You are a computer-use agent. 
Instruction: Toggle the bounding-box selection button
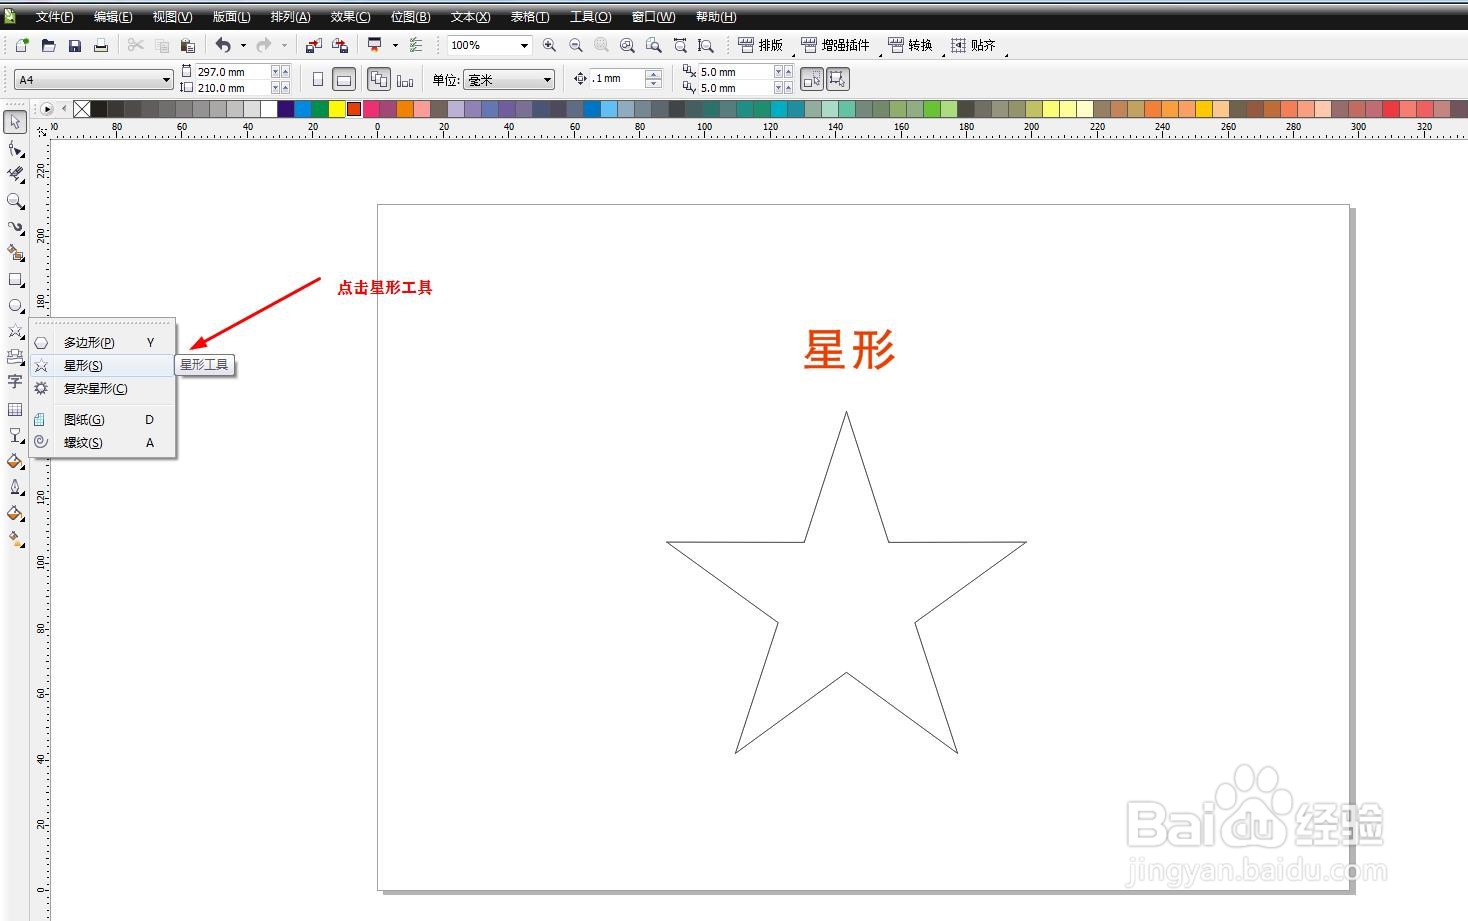(x=837, y=79)
